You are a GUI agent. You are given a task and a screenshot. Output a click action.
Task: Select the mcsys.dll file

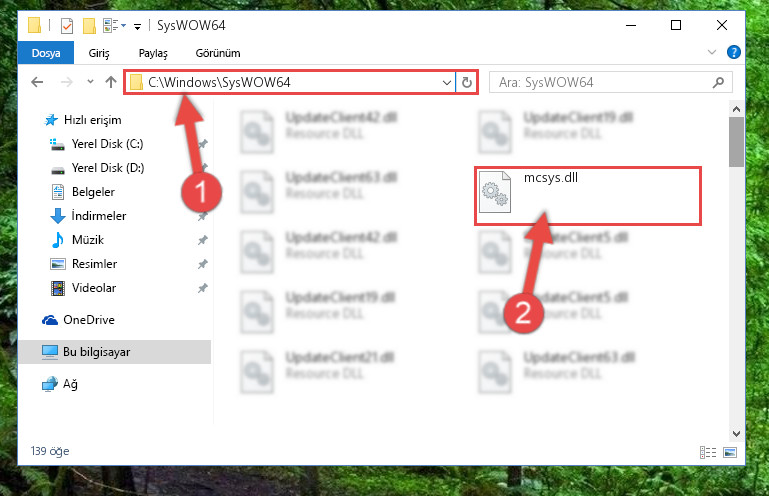coord(588,196)
